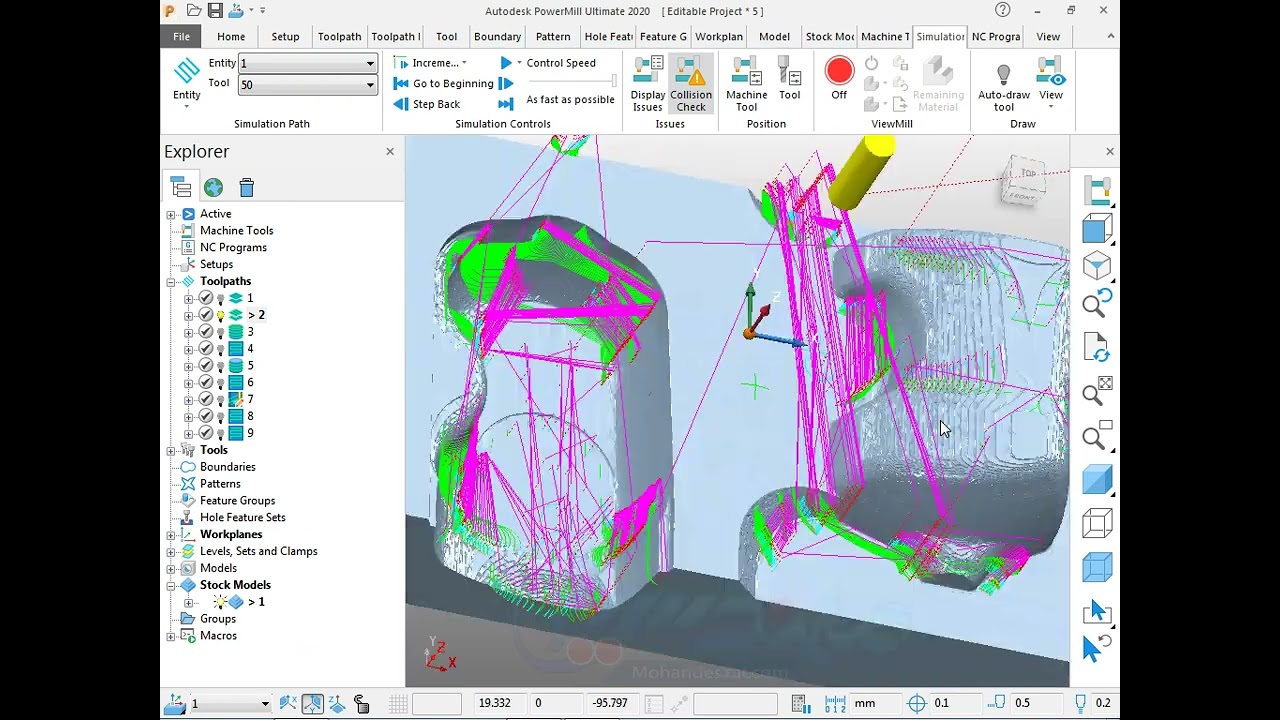
Task: Close the Explorer panel
Action: coord(390,151)
